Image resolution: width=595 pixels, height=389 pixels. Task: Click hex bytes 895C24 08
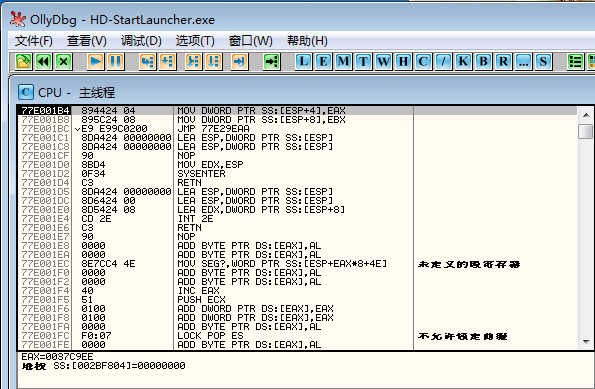(108, 120)
